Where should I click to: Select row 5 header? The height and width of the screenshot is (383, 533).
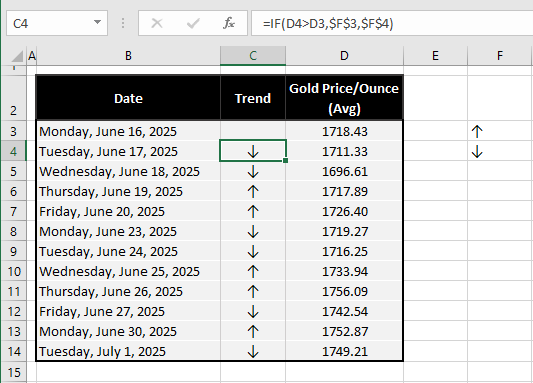tap(13, 171)
